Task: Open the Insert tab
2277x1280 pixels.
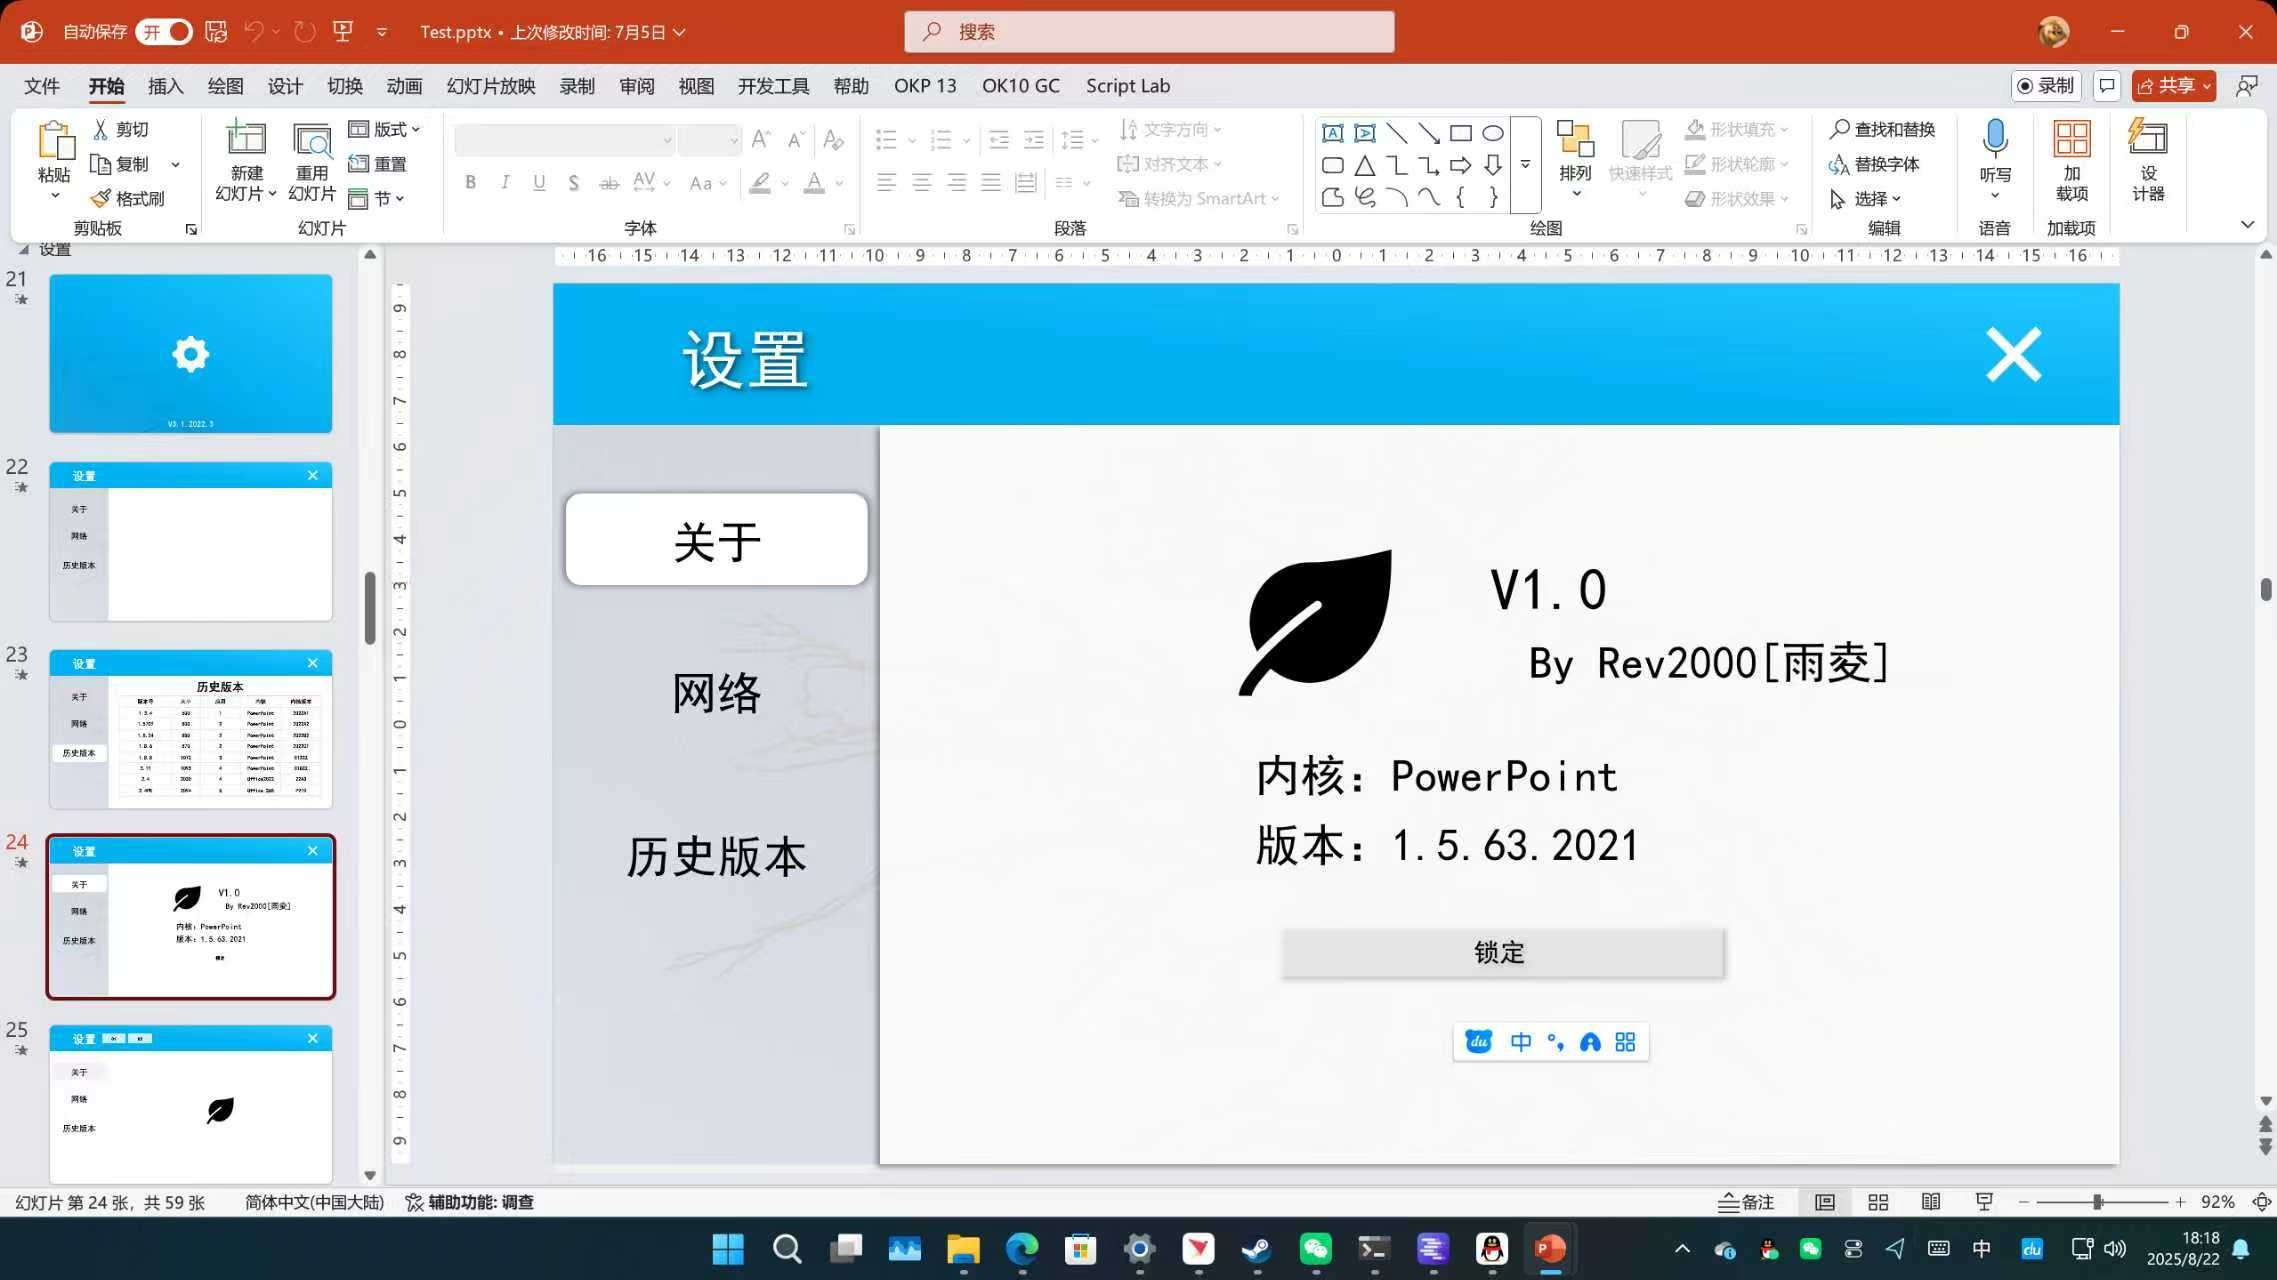Action: [x=165, y=86]
